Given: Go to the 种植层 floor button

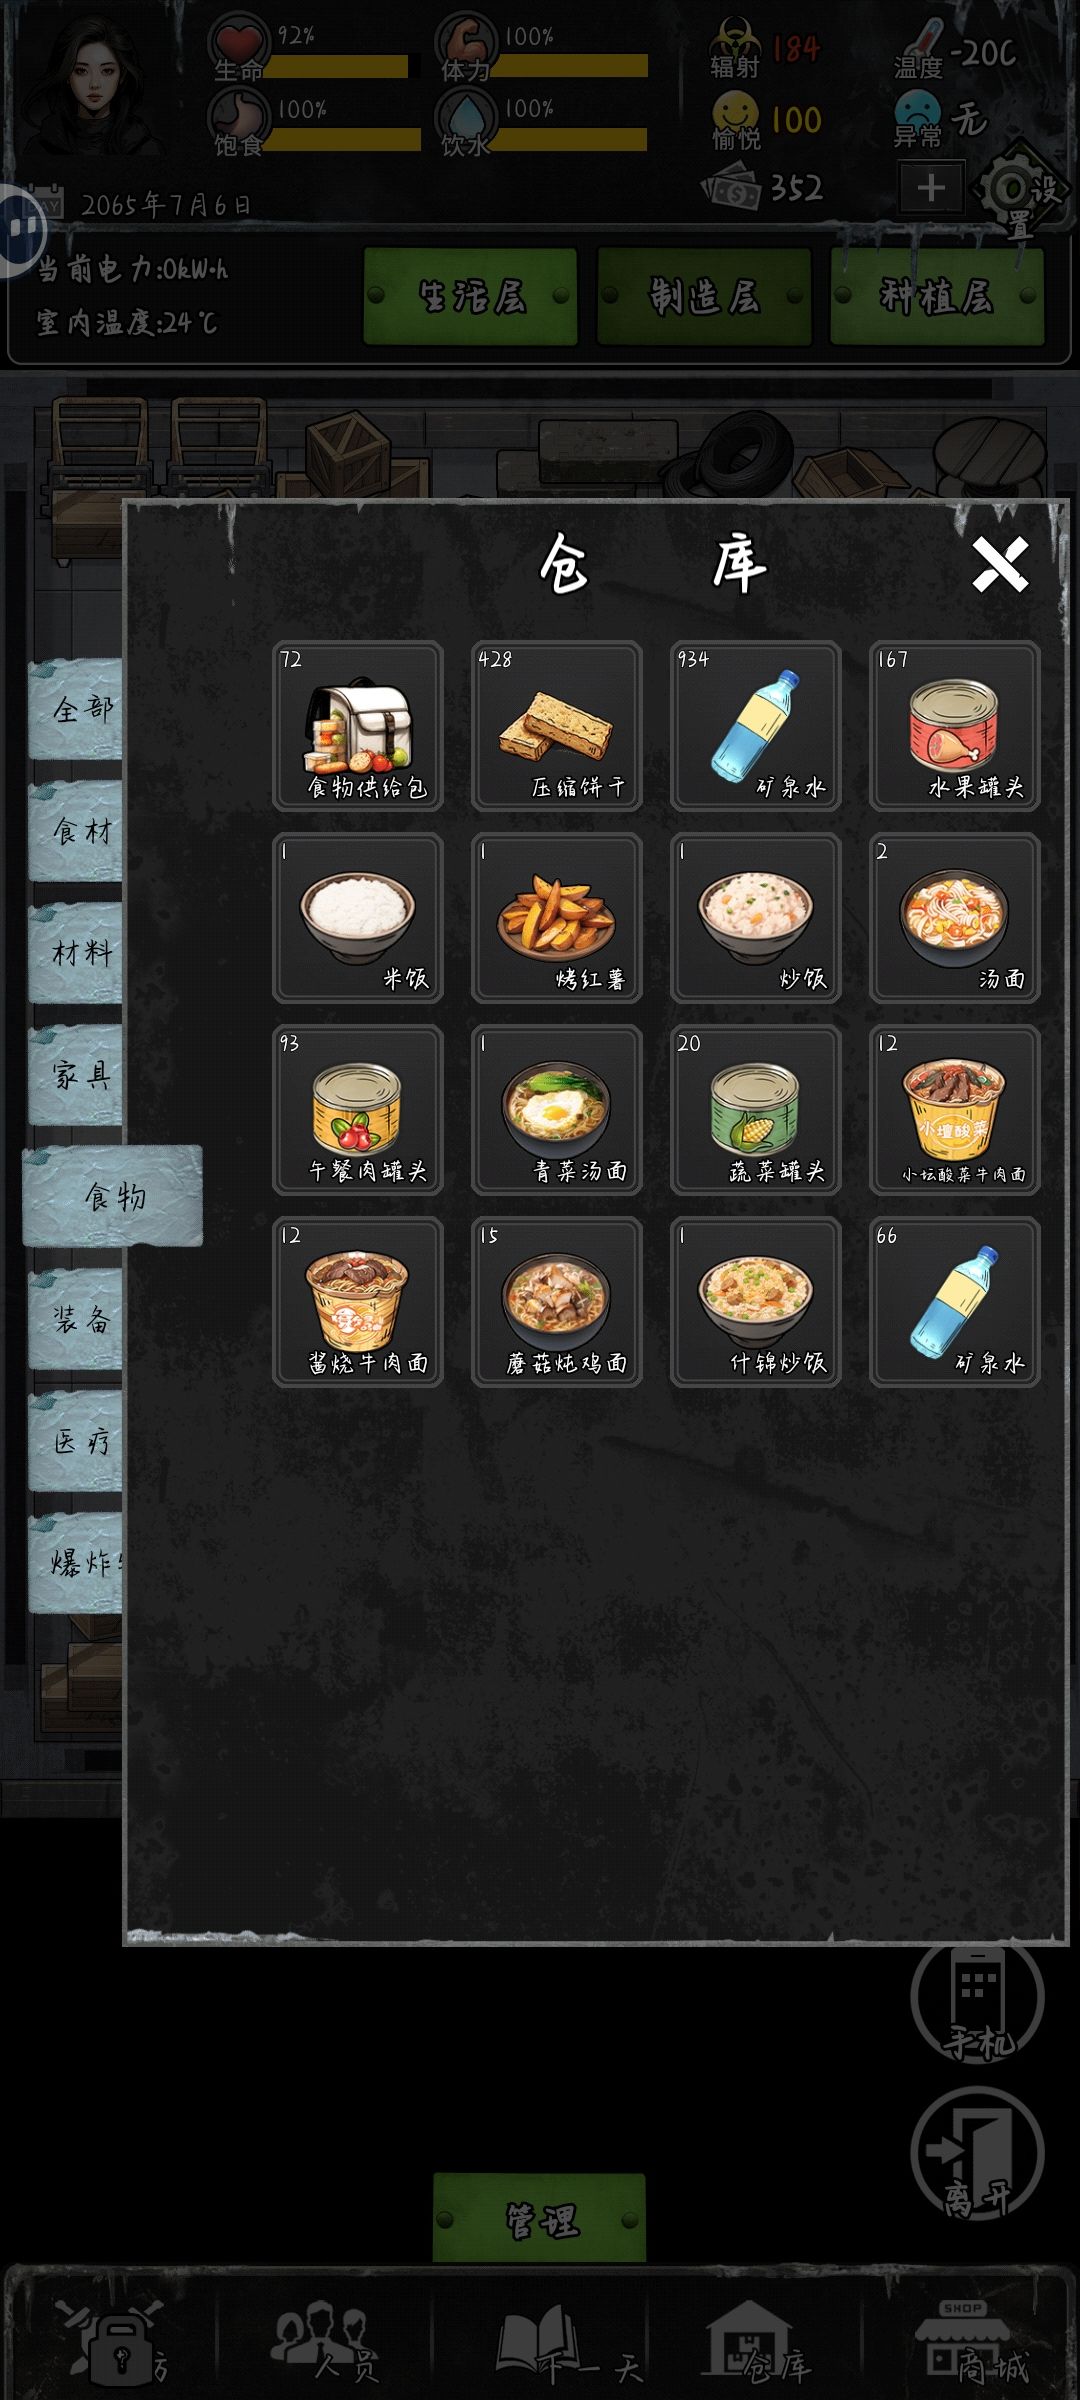Looking at the screenshot, I should coord(937,296).
